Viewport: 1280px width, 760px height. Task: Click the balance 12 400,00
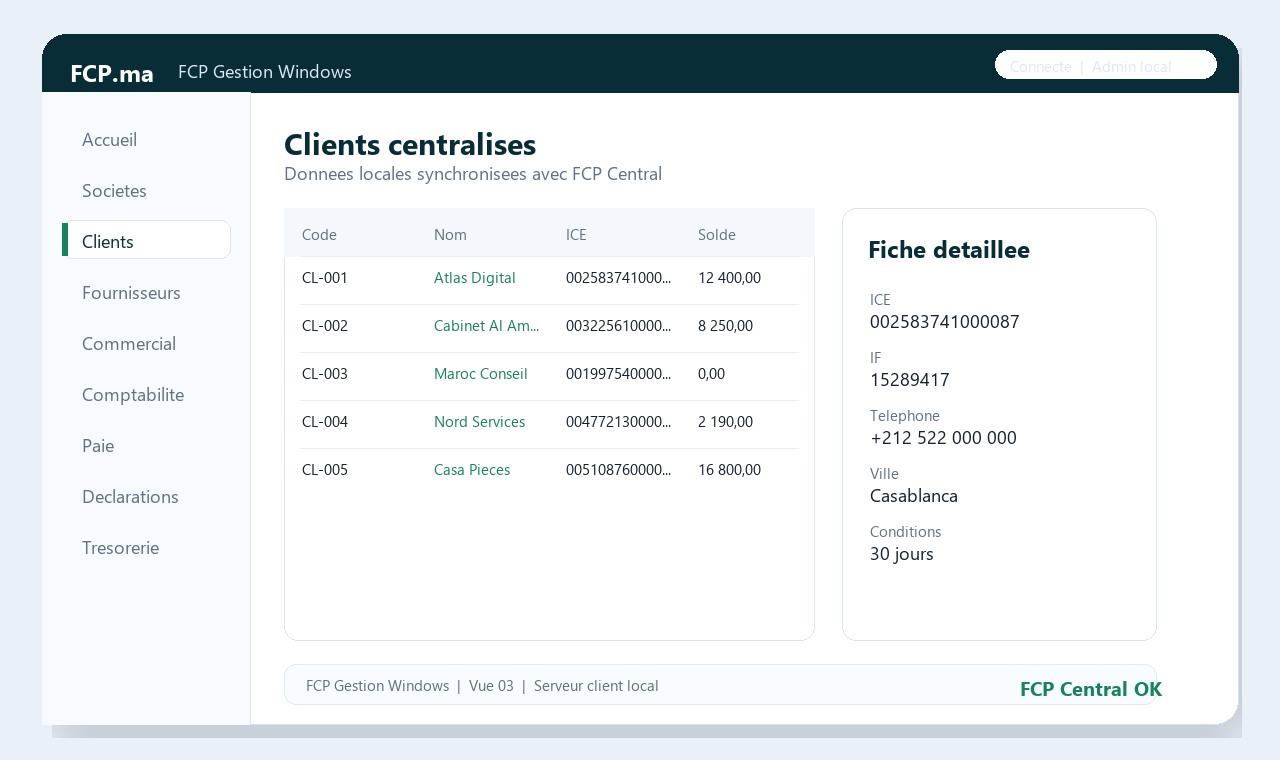729,278
